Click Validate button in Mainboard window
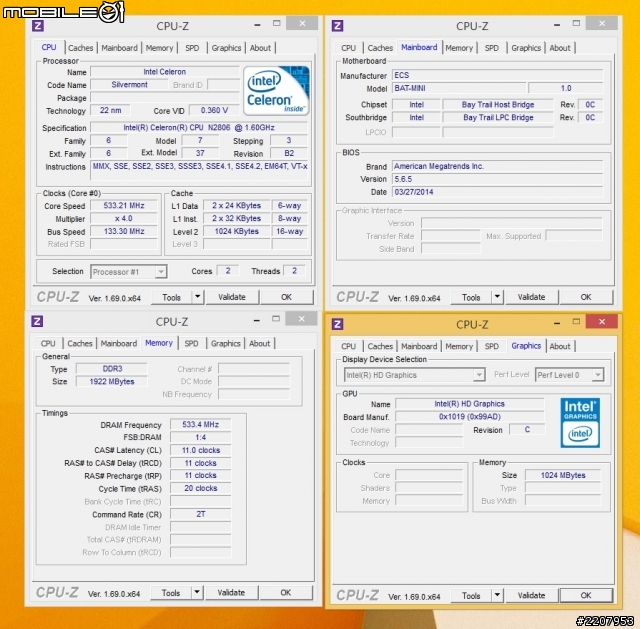Screen dimensions: 640x629 pyautogui.click(x=531, y=297)
